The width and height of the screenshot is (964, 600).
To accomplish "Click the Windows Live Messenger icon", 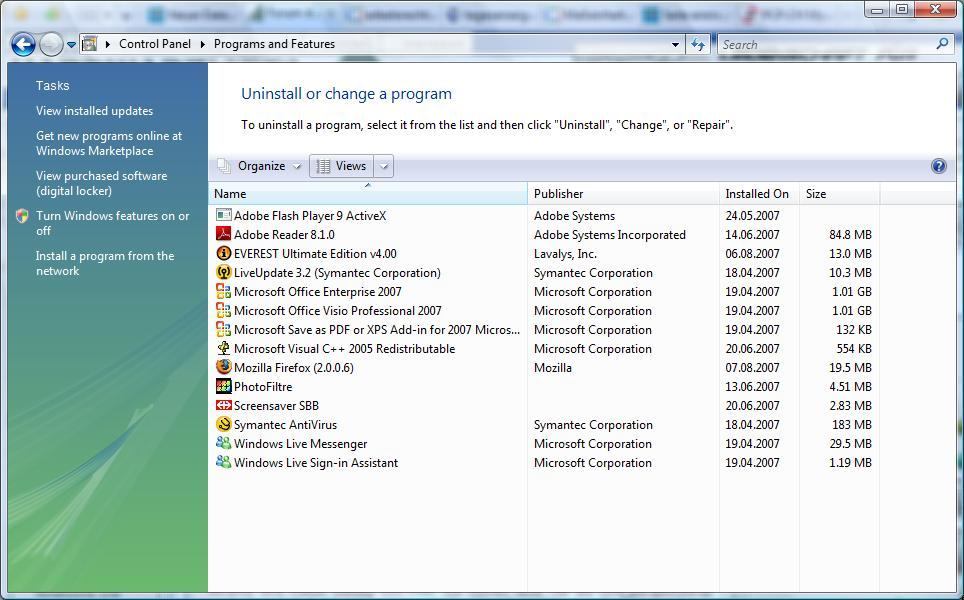I will point(224,443).
